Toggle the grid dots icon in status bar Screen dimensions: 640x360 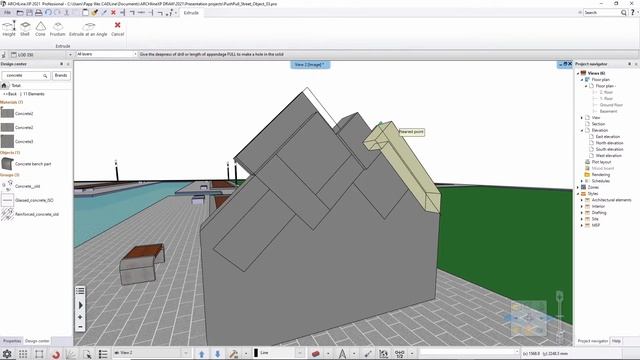(x=23, y=353)
